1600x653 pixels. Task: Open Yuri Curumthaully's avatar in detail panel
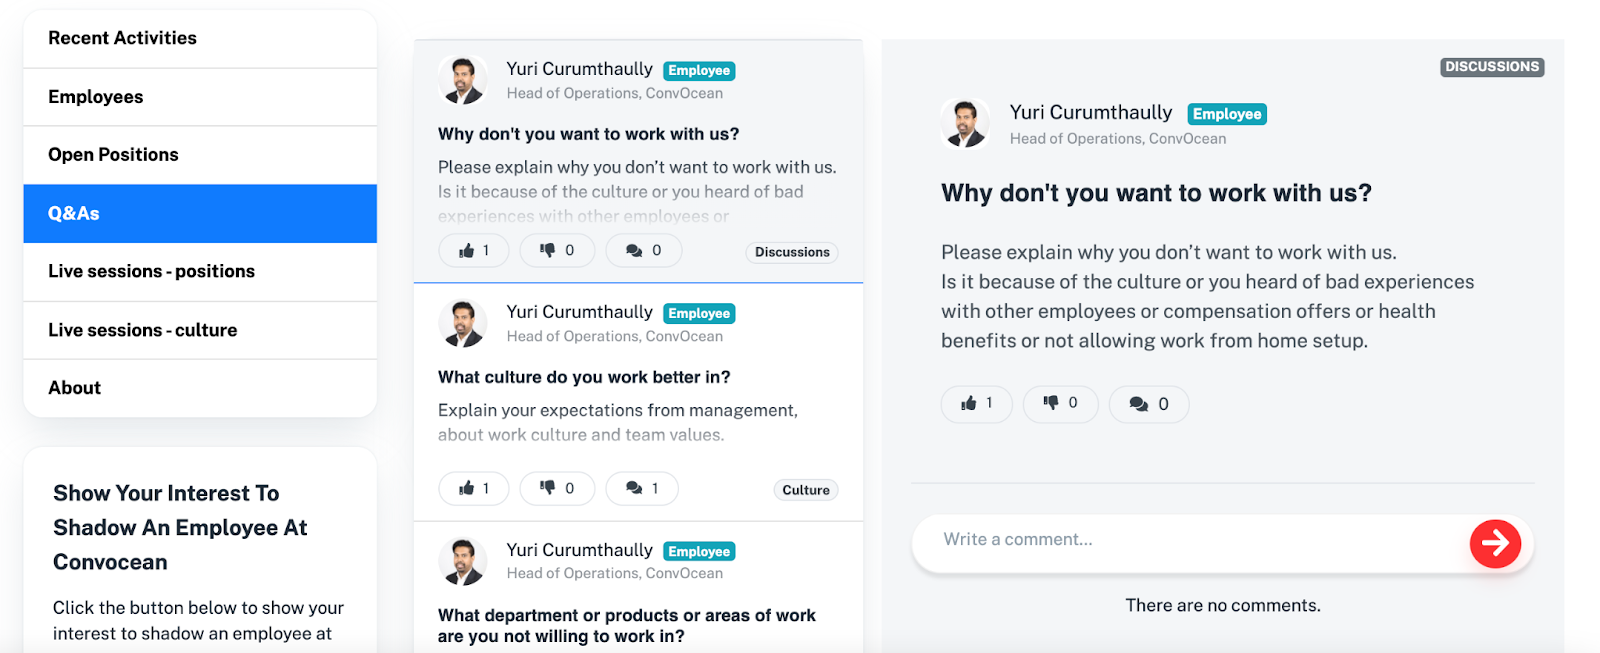[x=965, y=123]
